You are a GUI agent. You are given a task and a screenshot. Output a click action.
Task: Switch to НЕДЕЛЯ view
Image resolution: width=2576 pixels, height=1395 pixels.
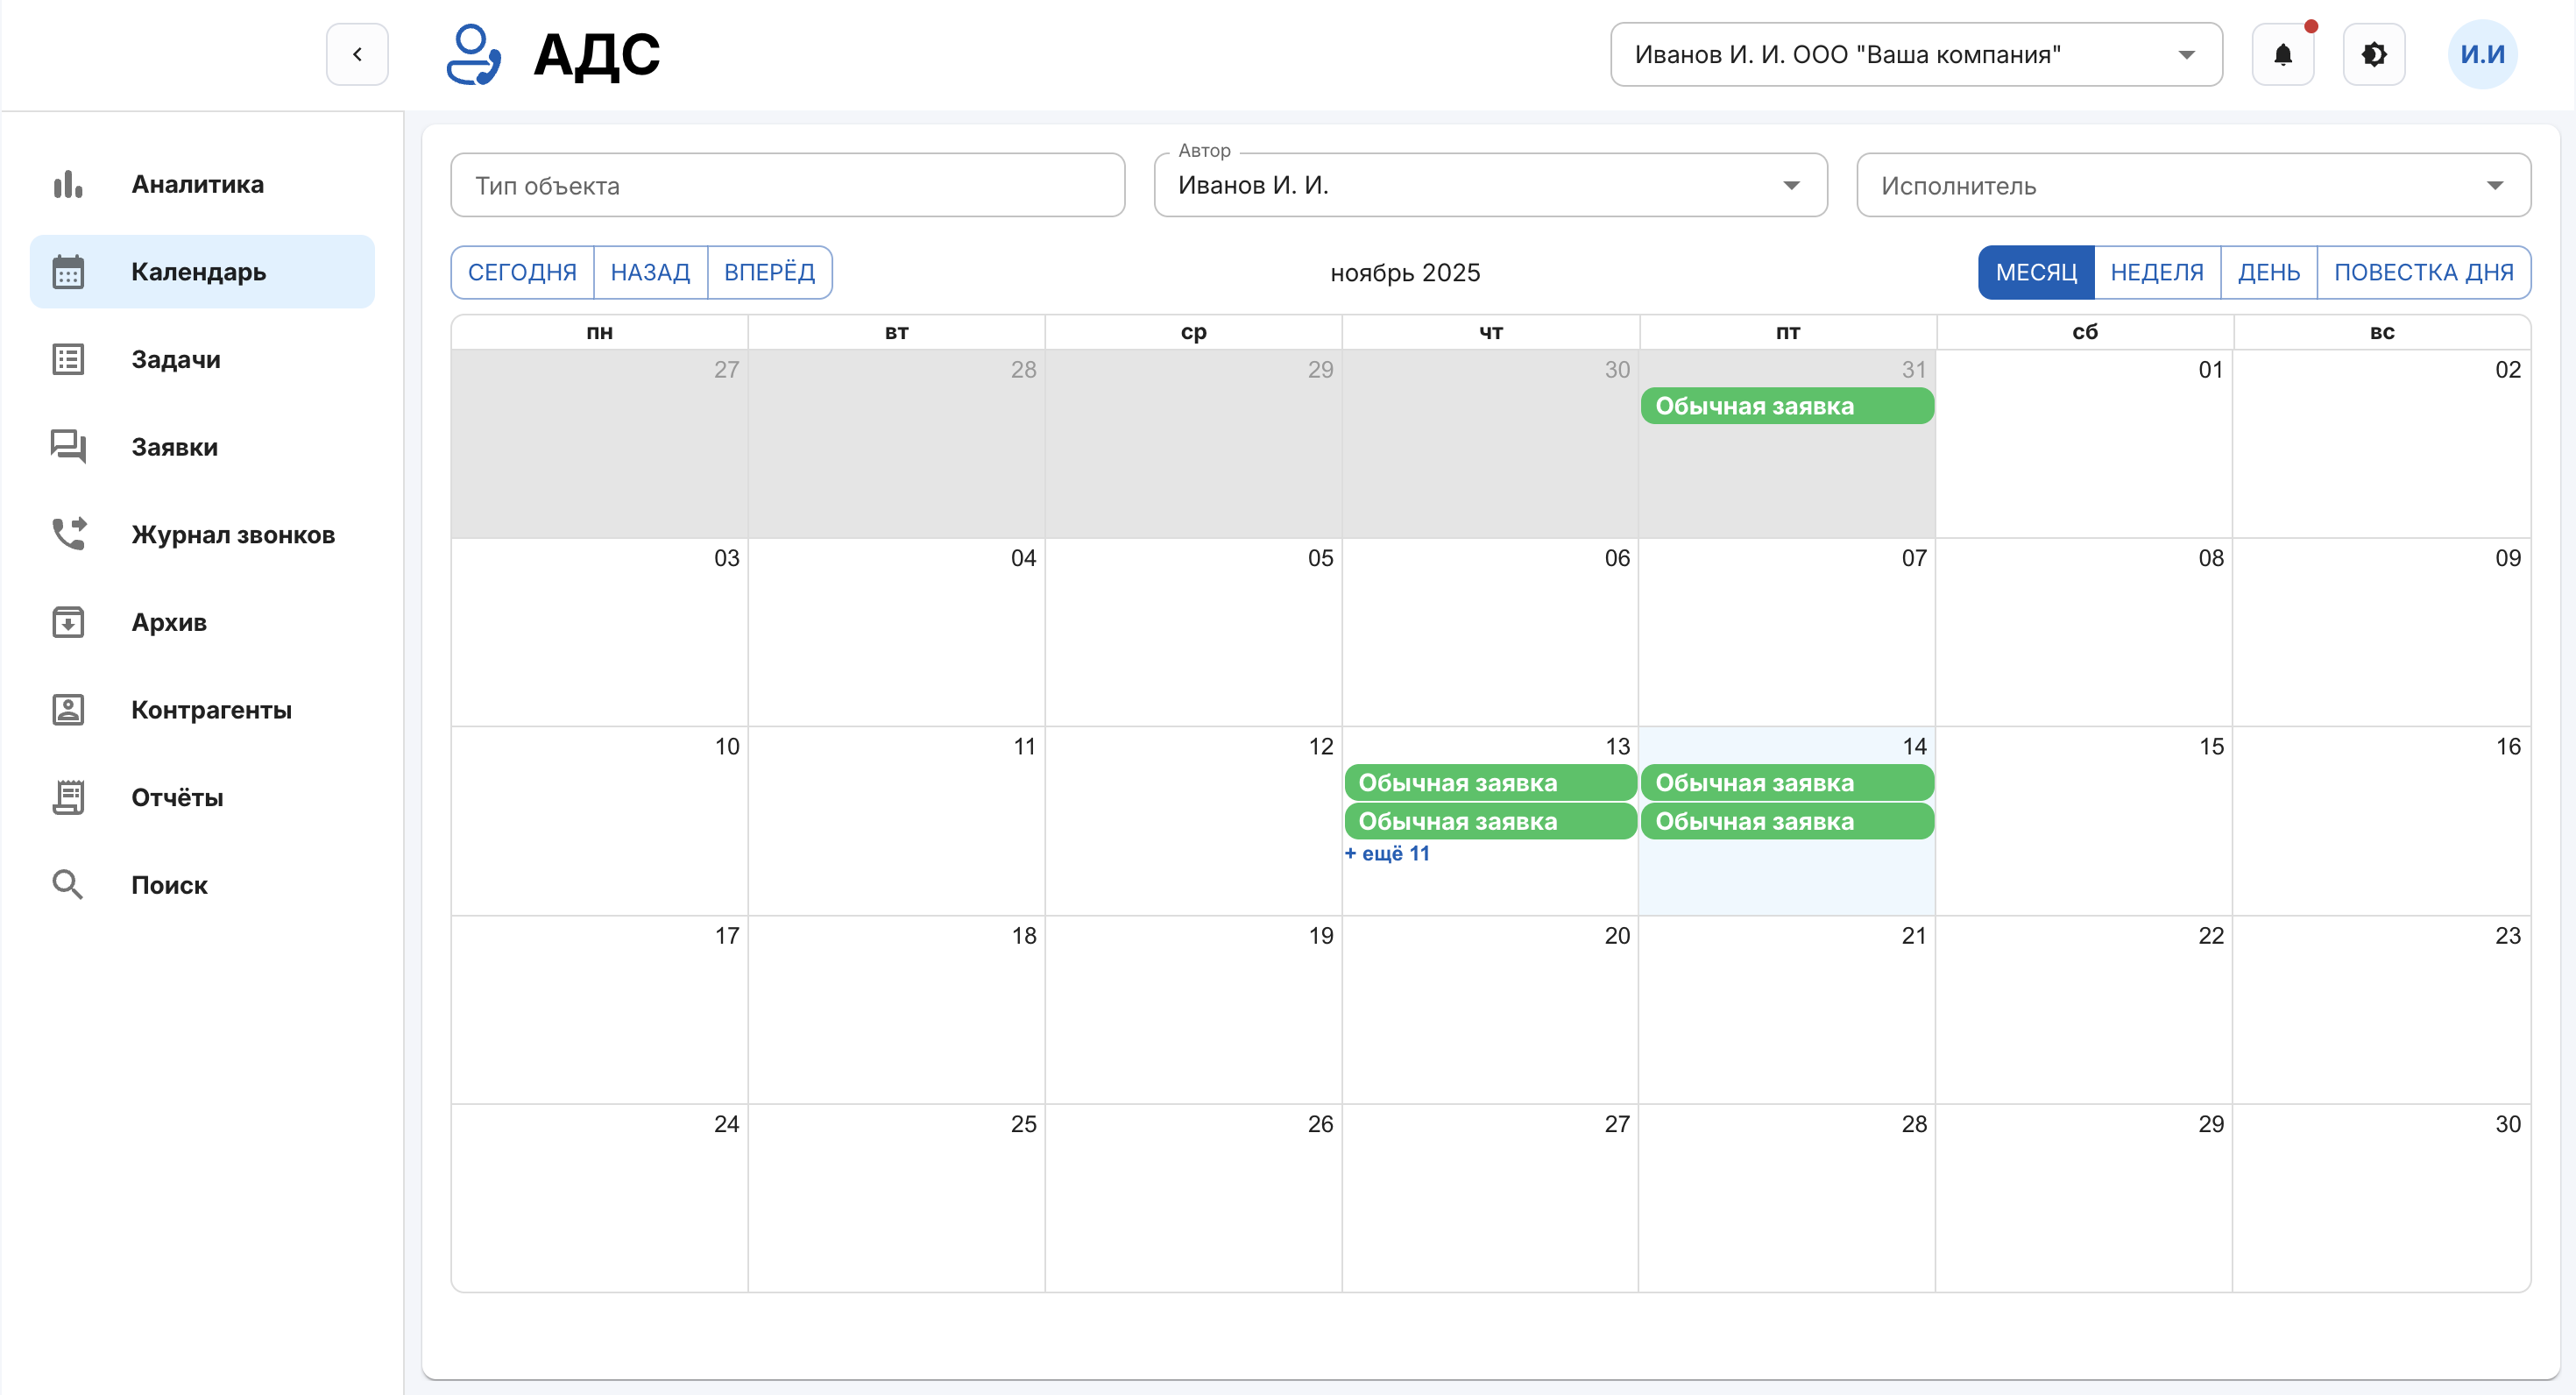click(2157, 272)
